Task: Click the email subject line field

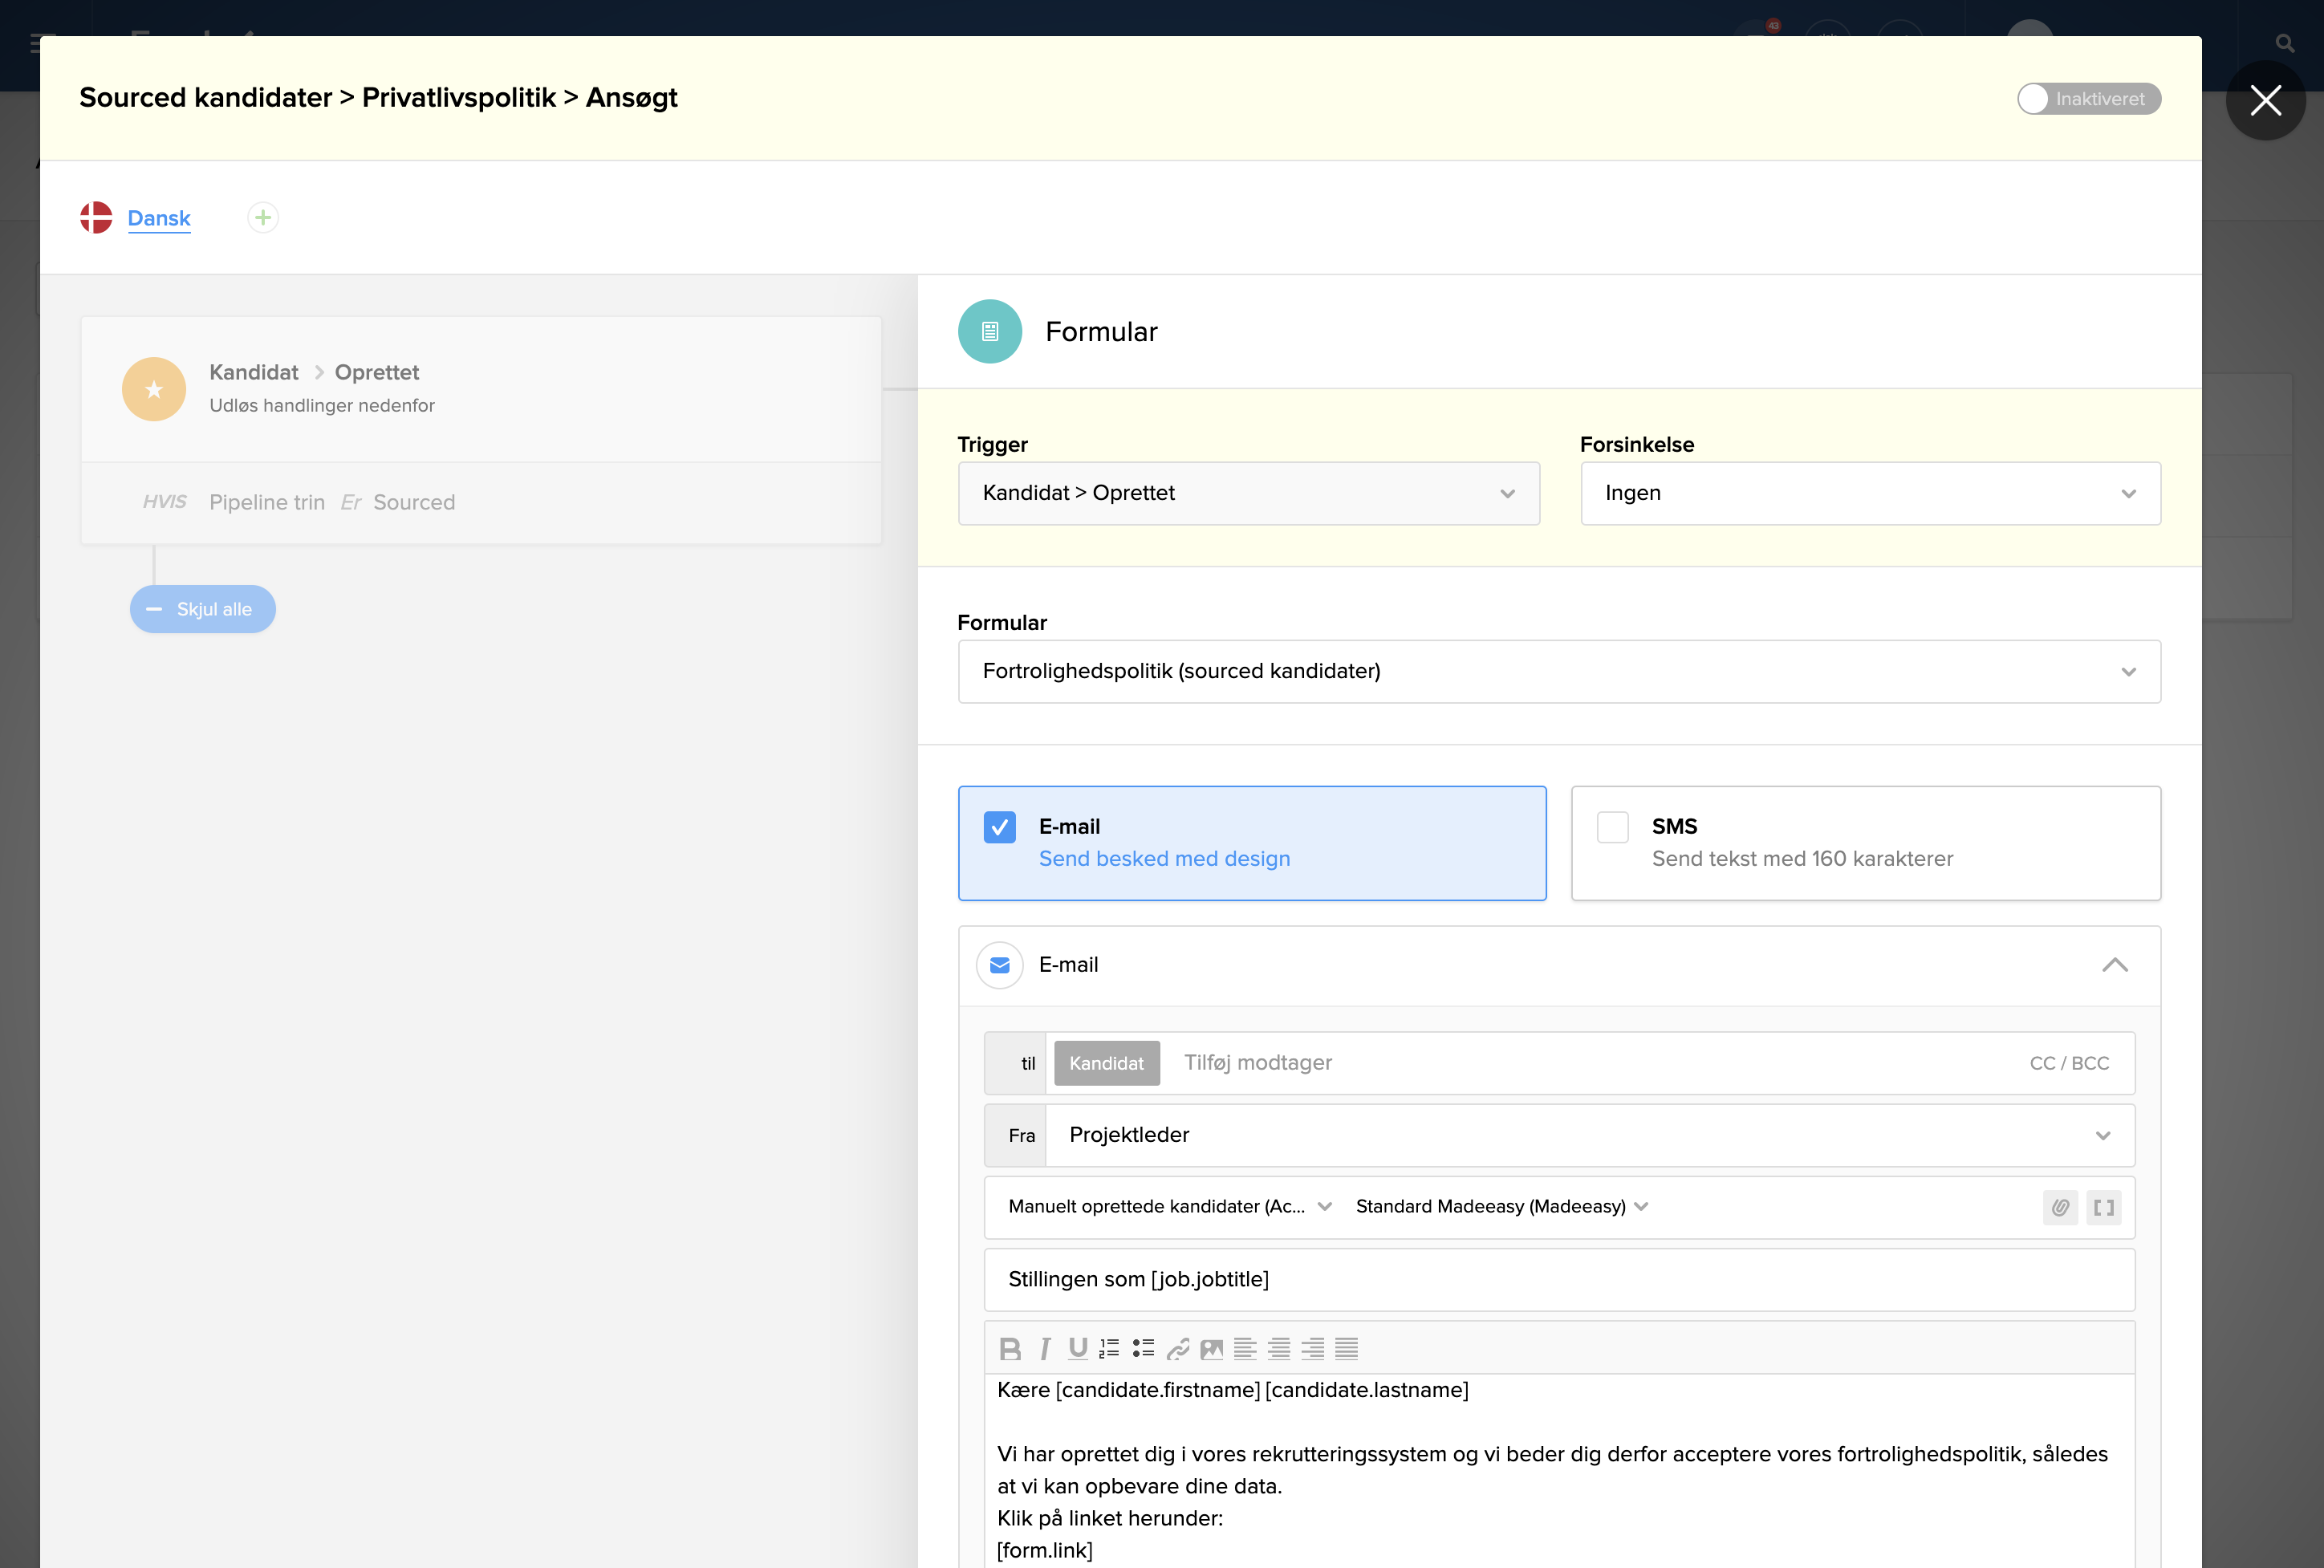Action: (1558, 1279)
